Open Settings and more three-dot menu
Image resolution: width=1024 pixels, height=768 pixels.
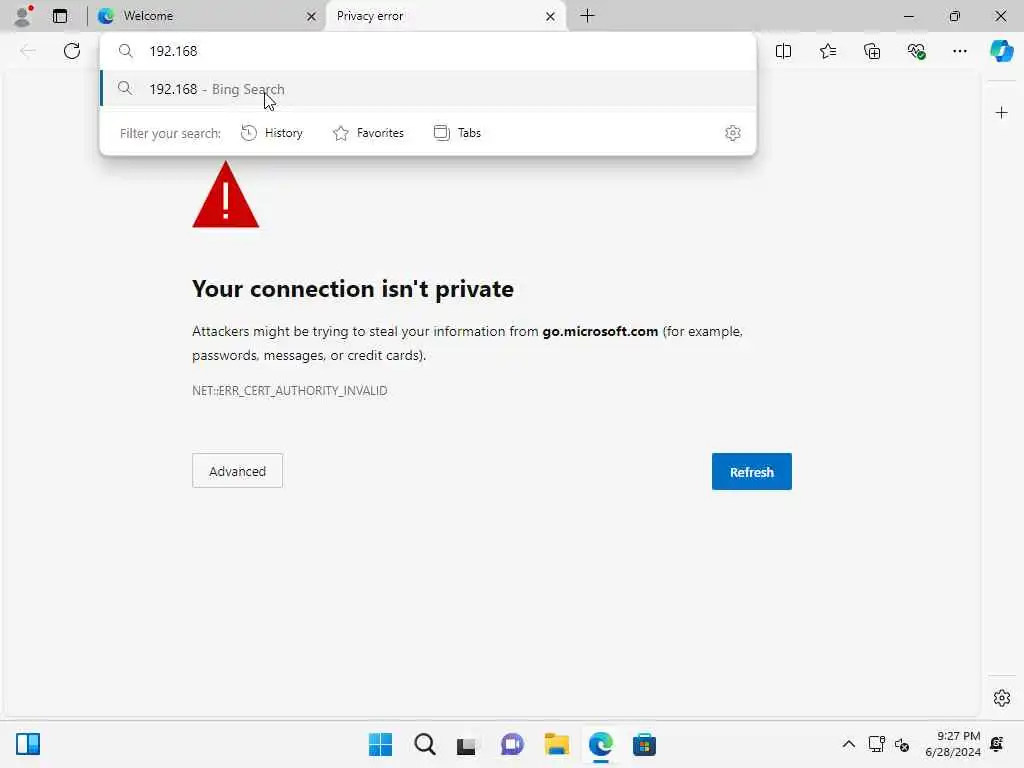coord(959,51)
